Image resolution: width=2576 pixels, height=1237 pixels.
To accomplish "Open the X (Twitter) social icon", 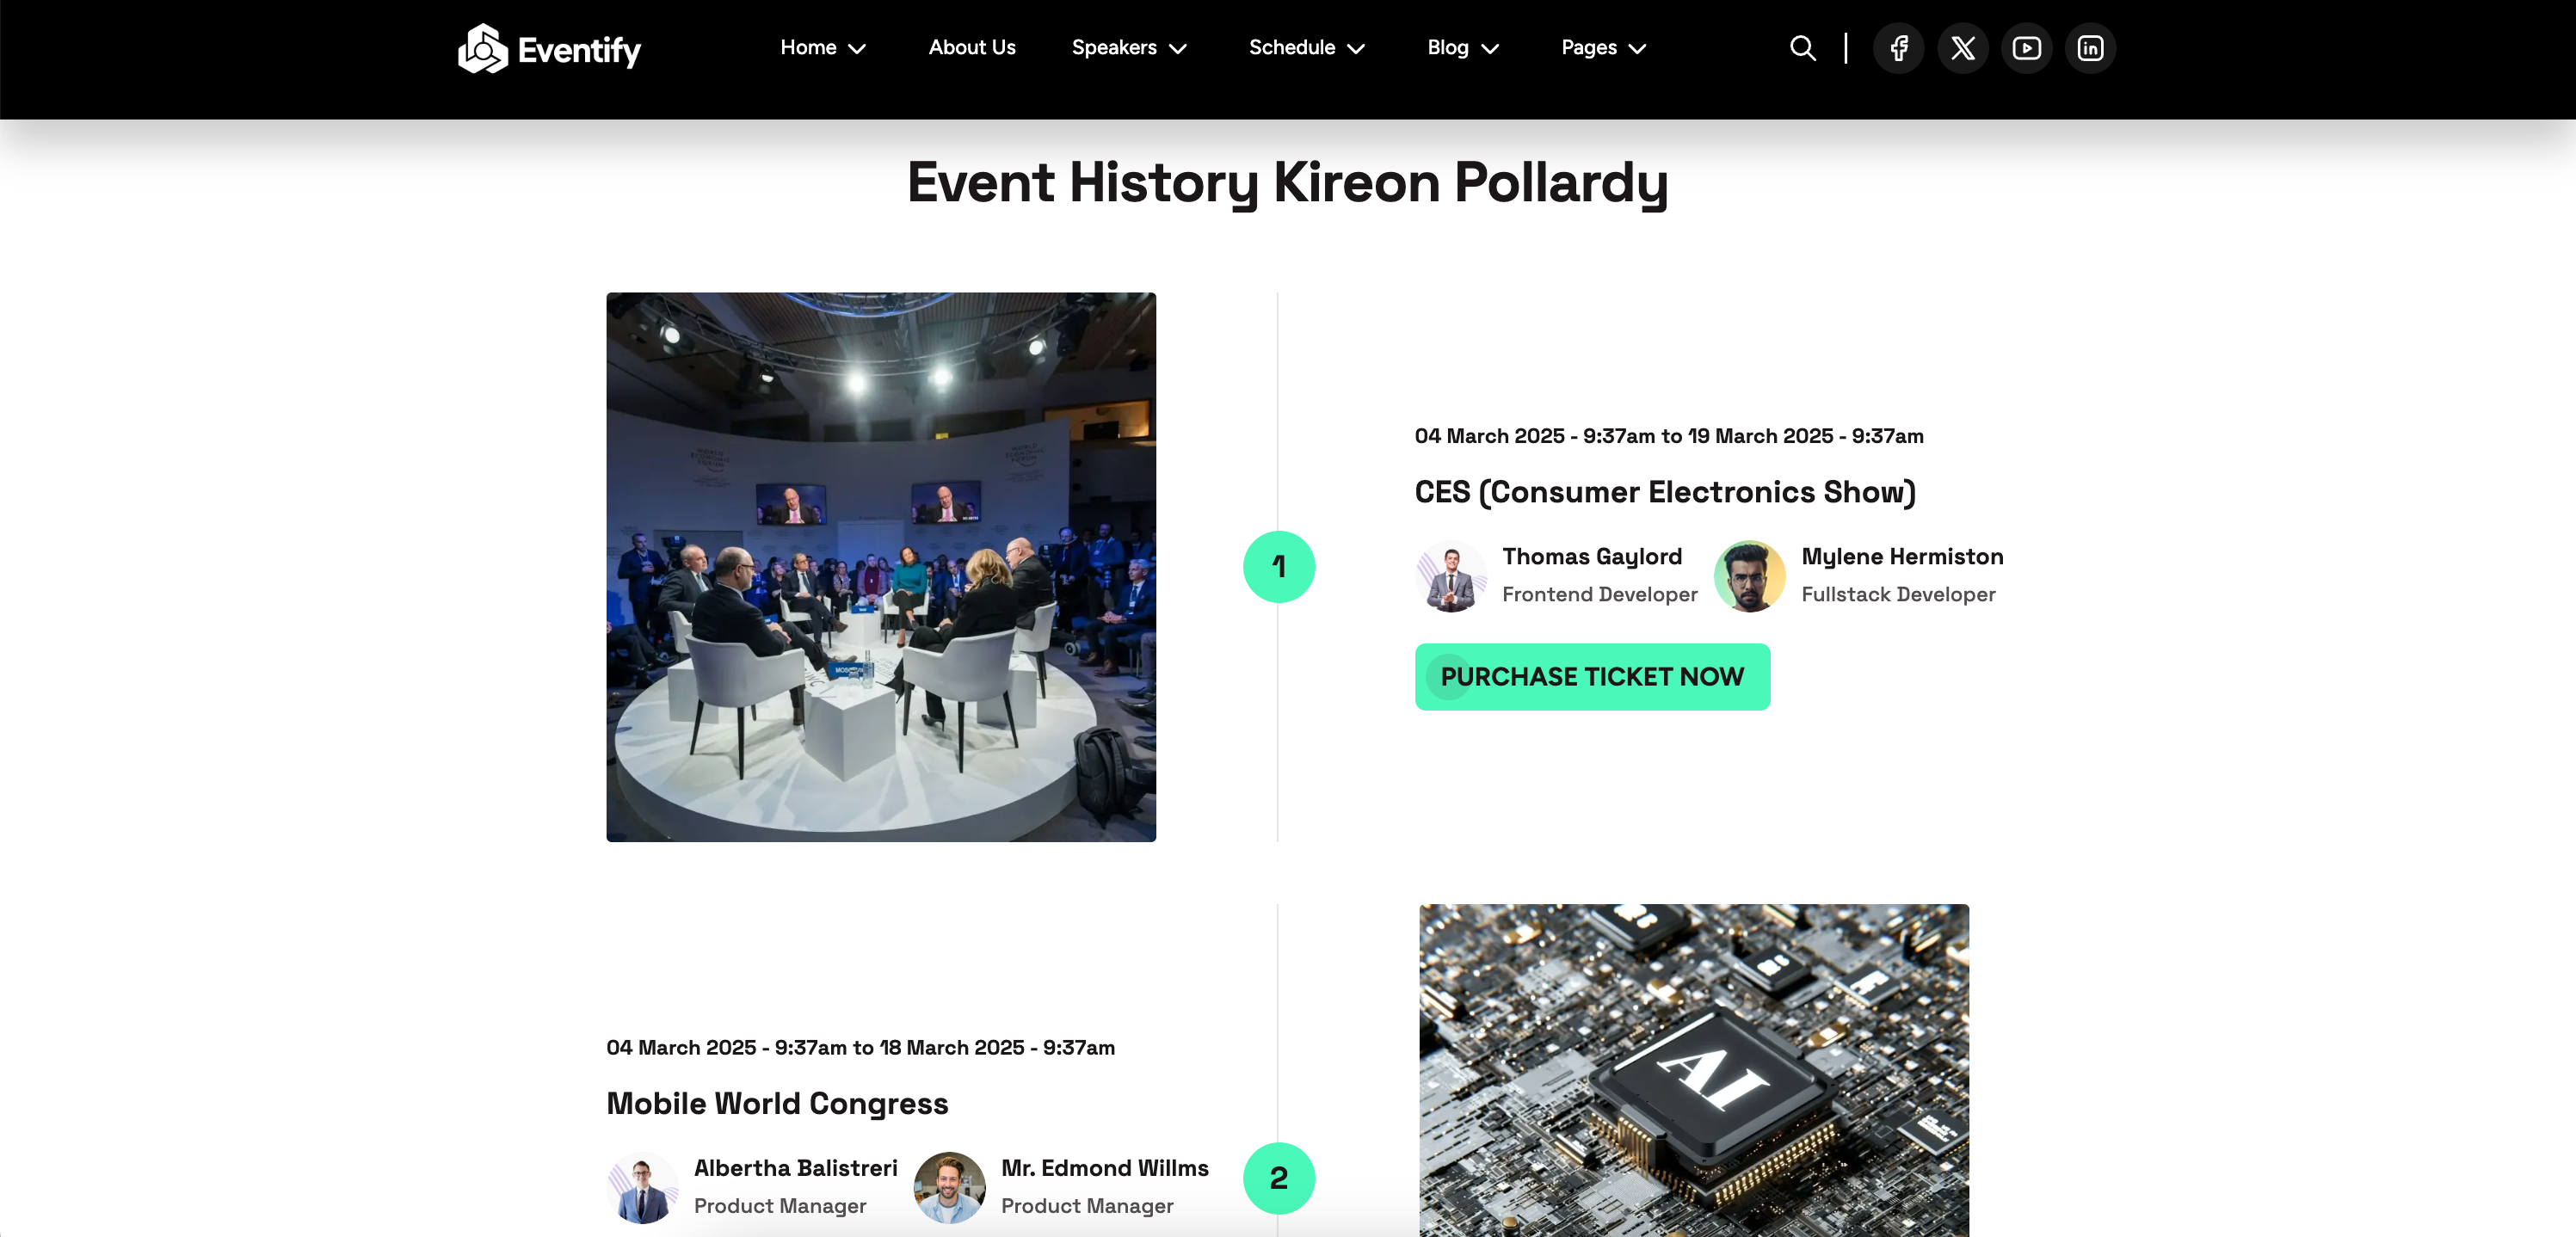I will coord(1963,47).
